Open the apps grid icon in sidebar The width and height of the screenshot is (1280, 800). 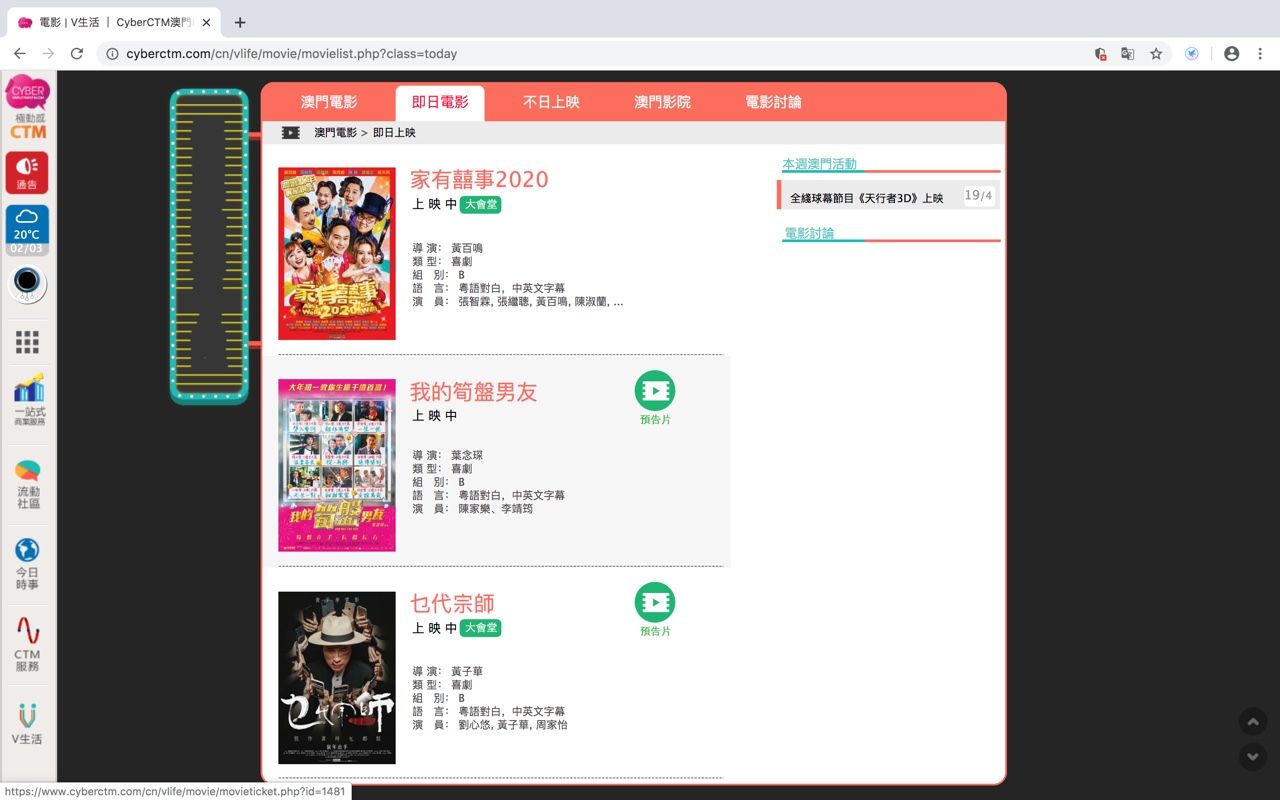27,343
